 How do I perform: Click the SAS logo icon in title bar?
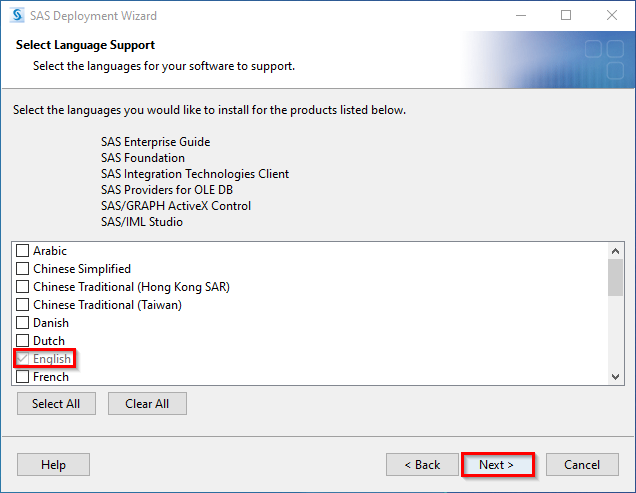[17, 15]
